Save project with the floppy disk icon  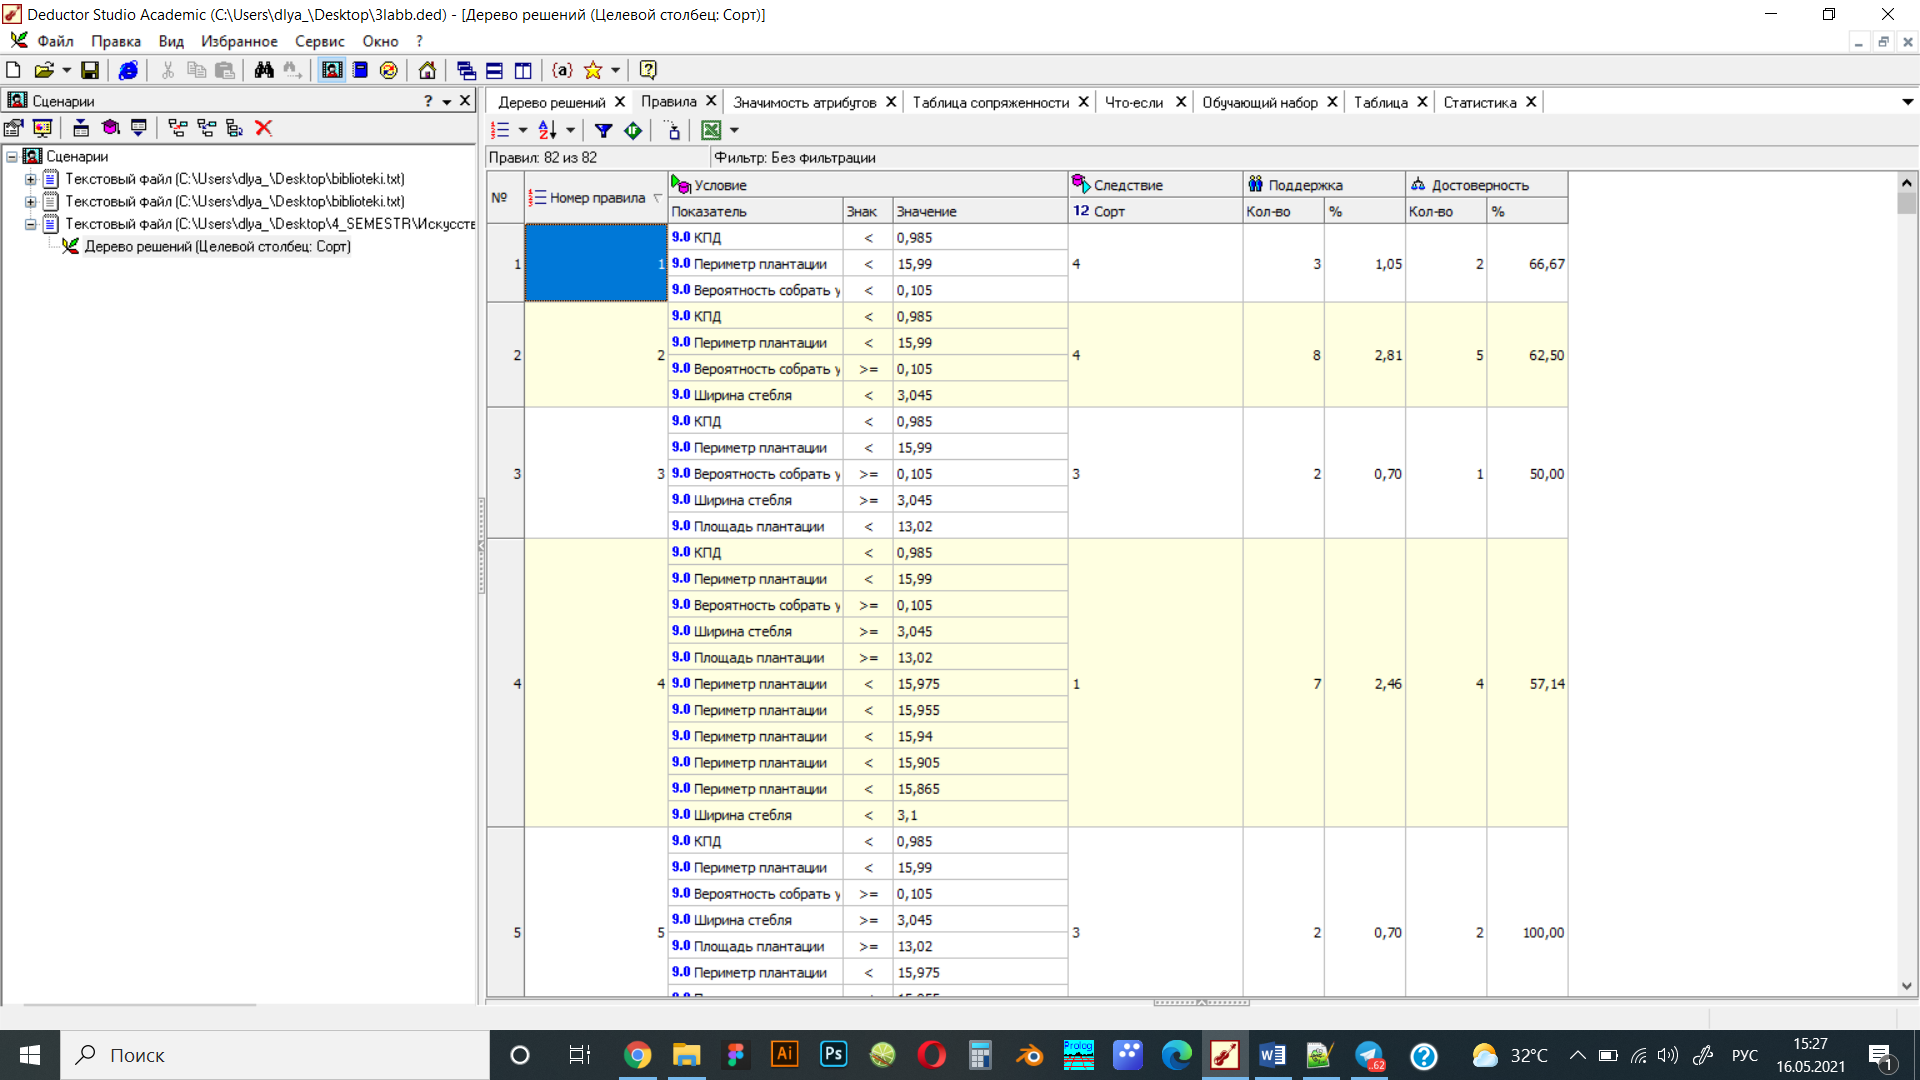coord(90,70)
